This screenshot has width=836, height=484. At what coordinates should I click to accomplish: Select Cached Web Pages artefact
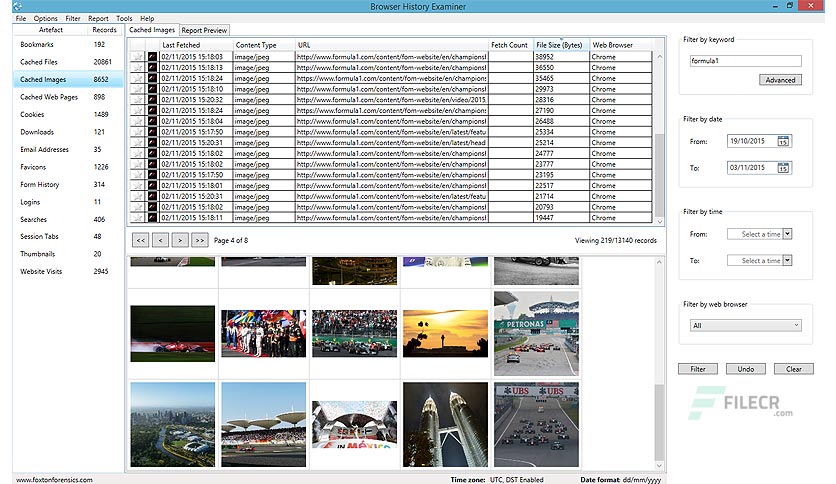pos(68,97)
